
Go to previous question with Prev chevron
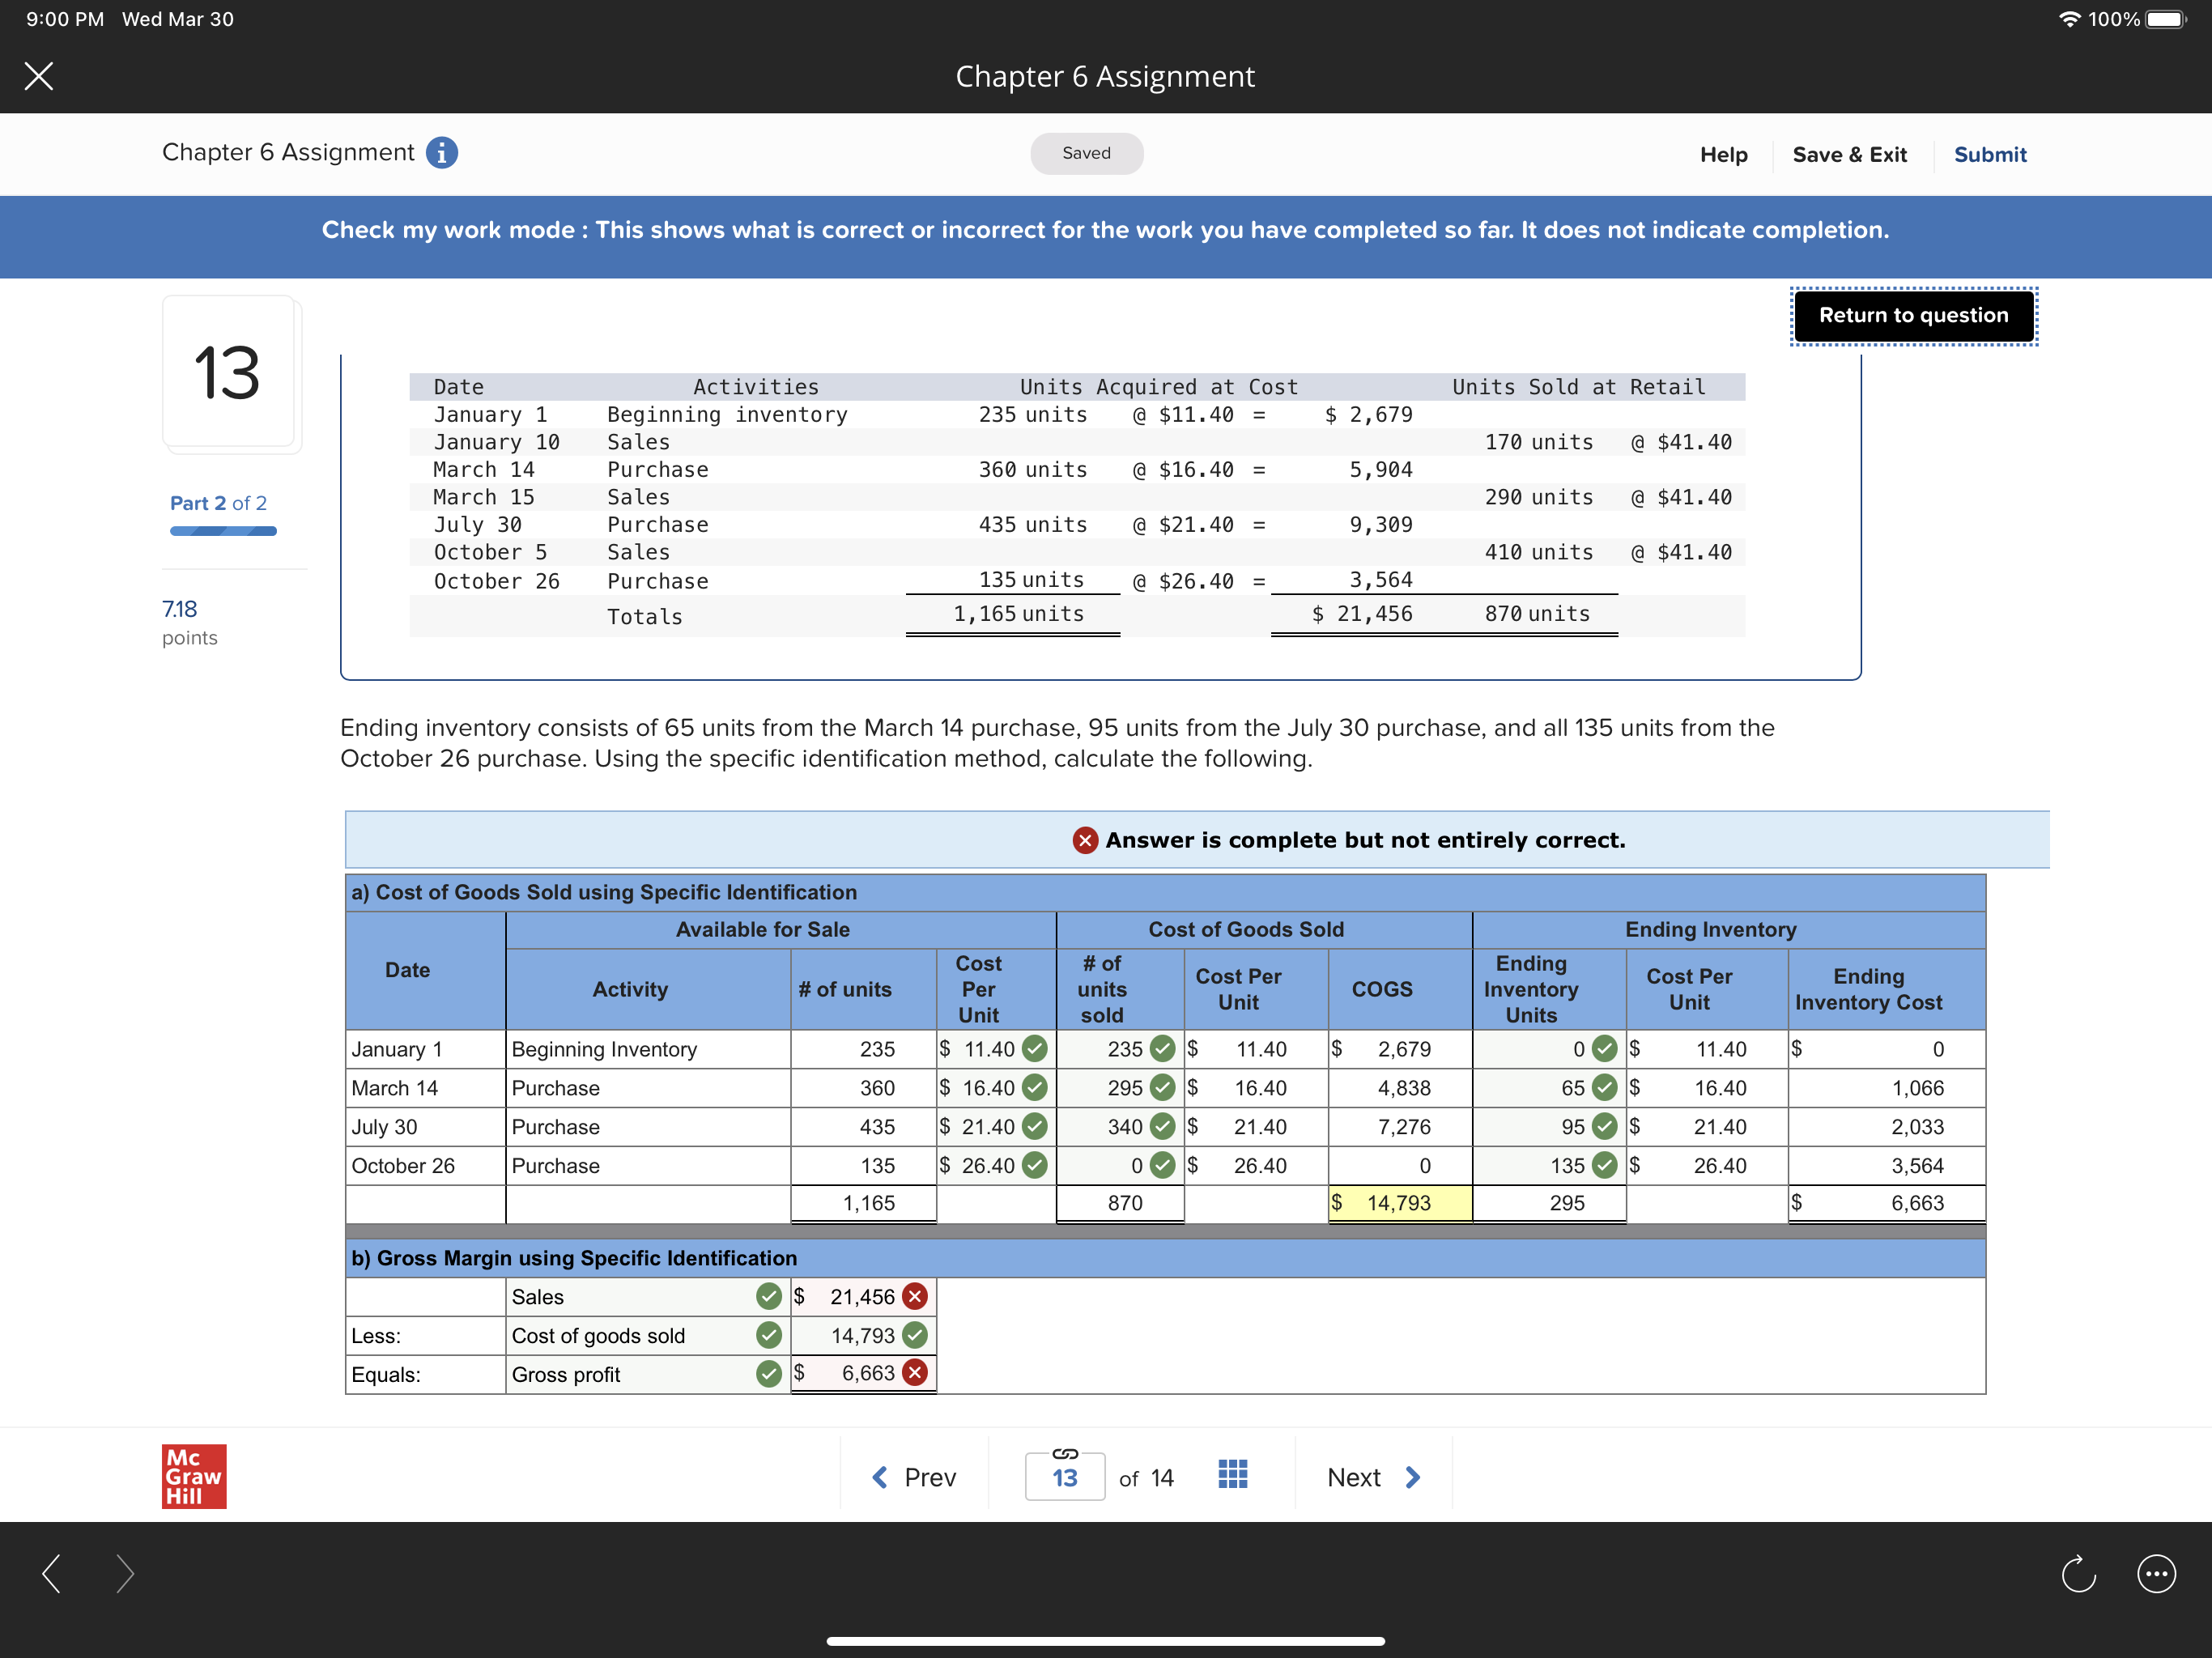(880, 1477)
